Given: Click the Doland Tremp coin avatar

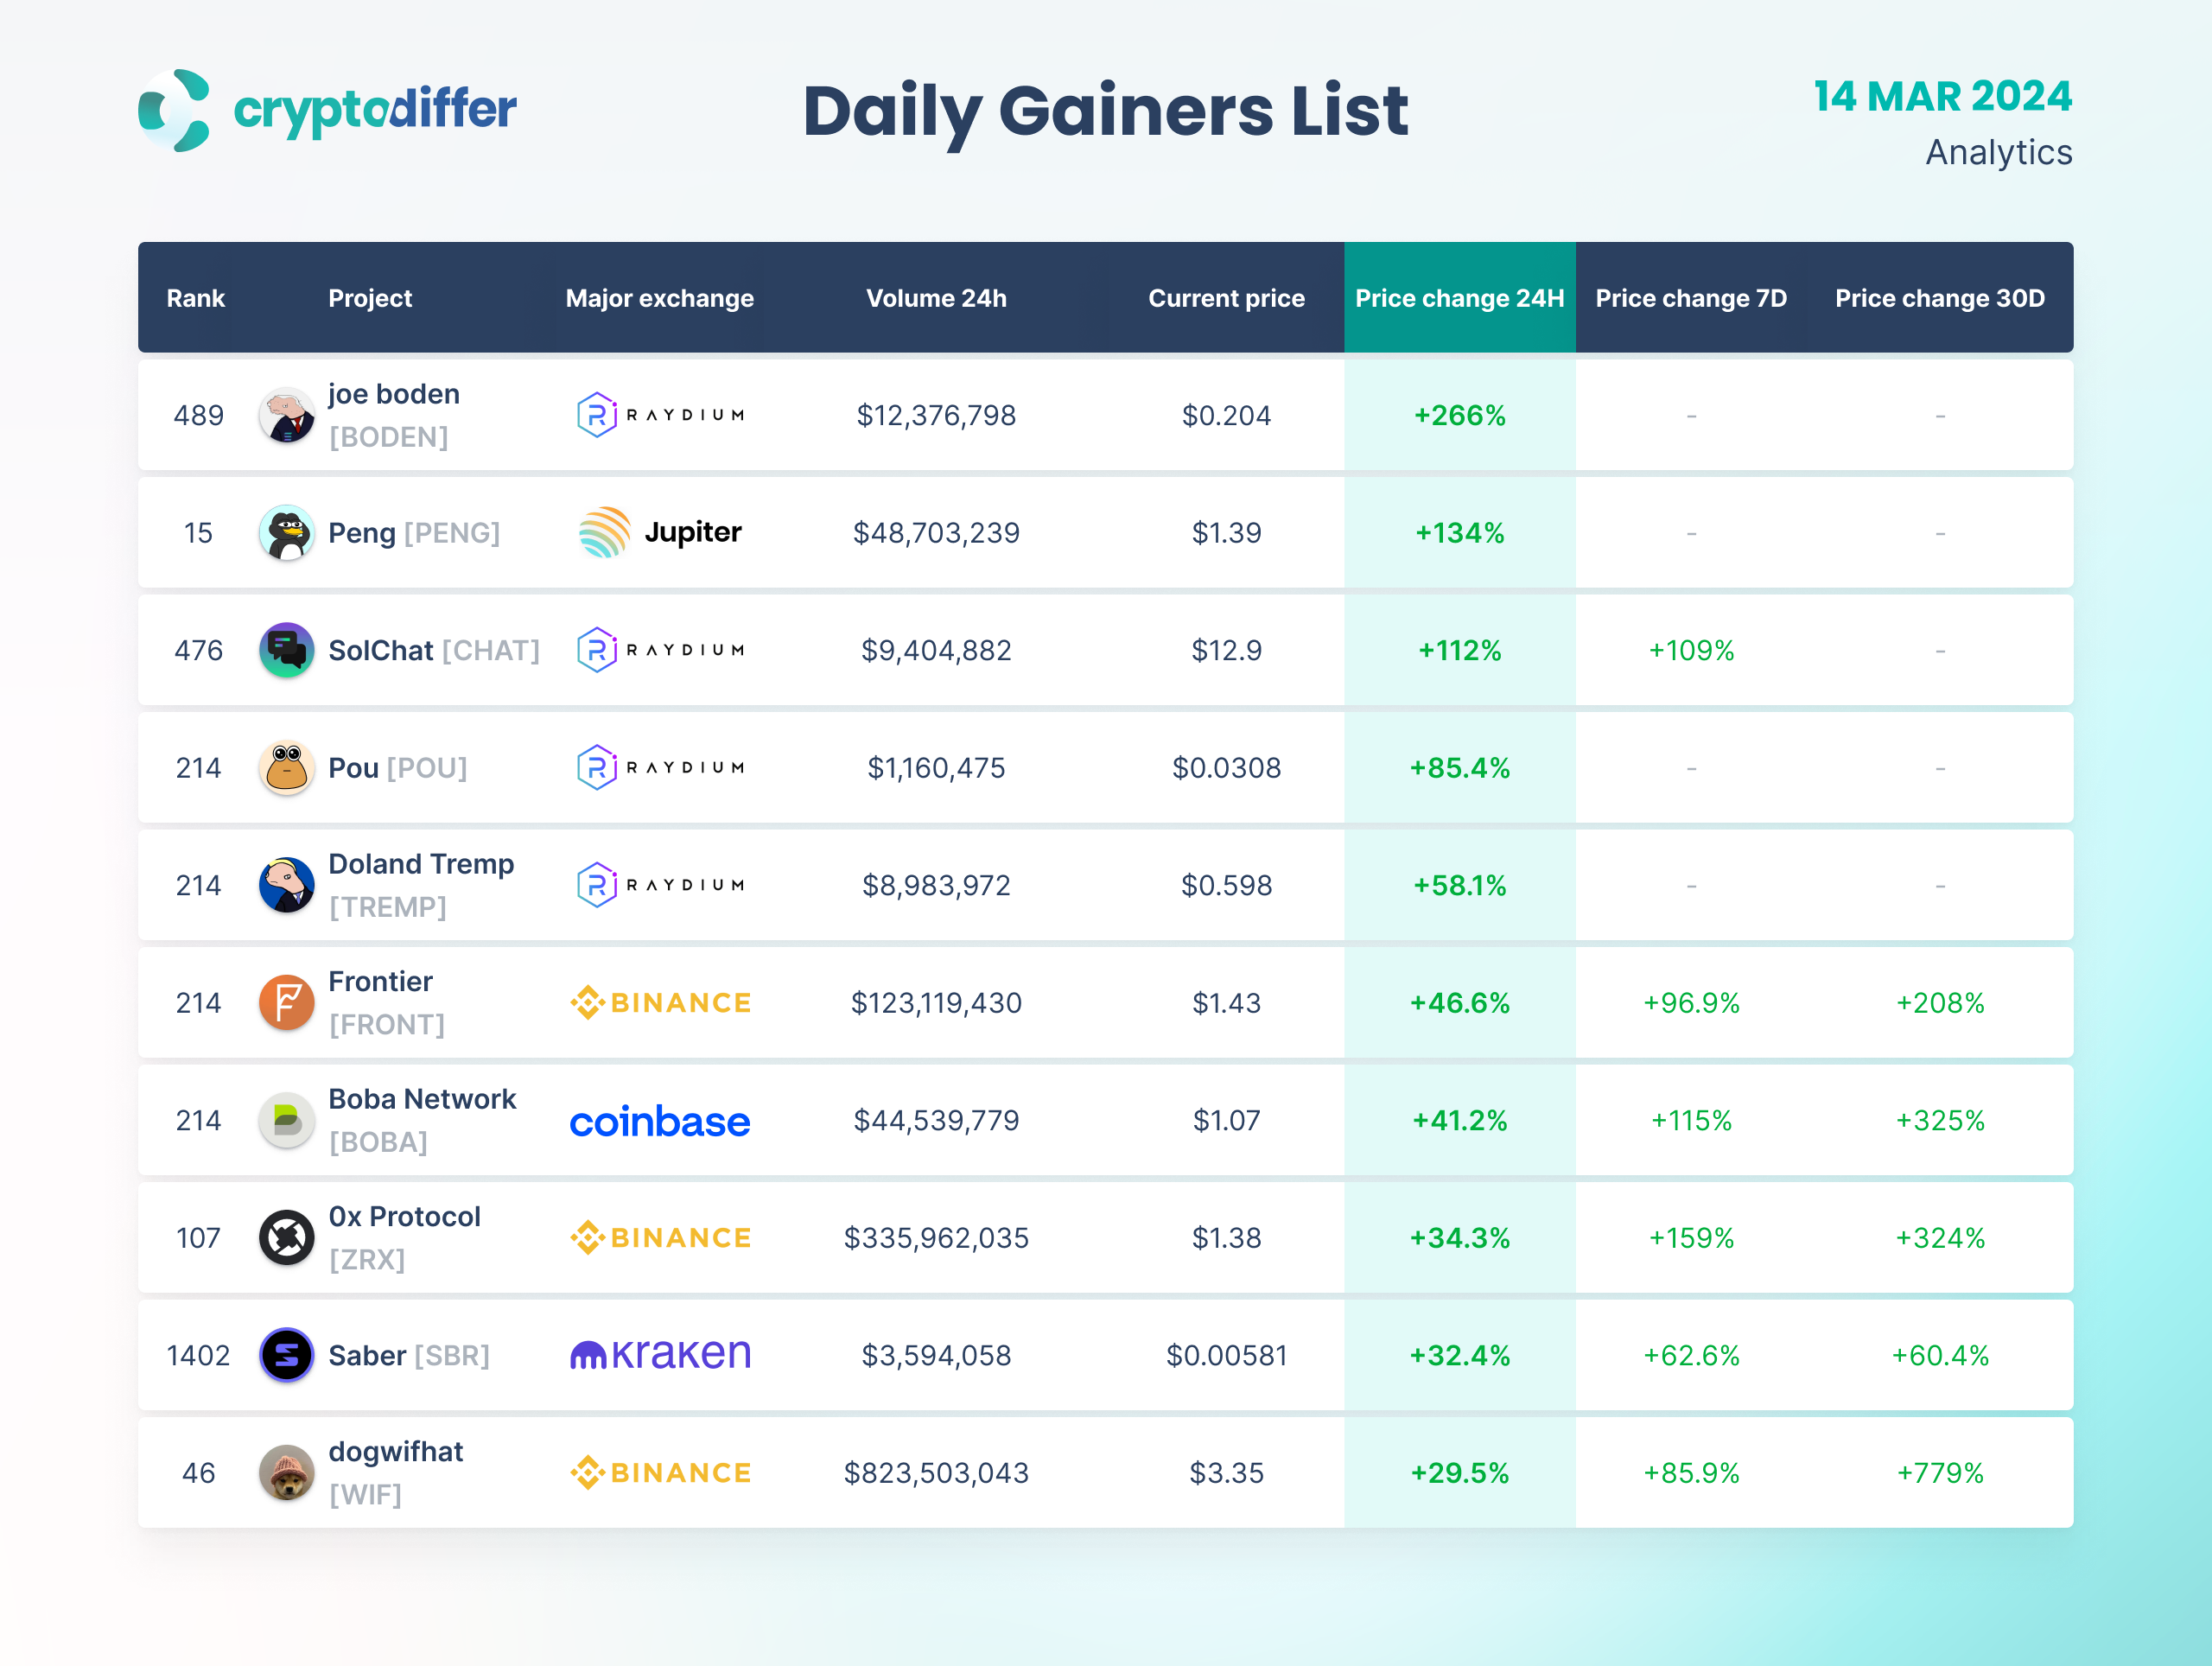Looking at the screenshot, I should [286, 885].
